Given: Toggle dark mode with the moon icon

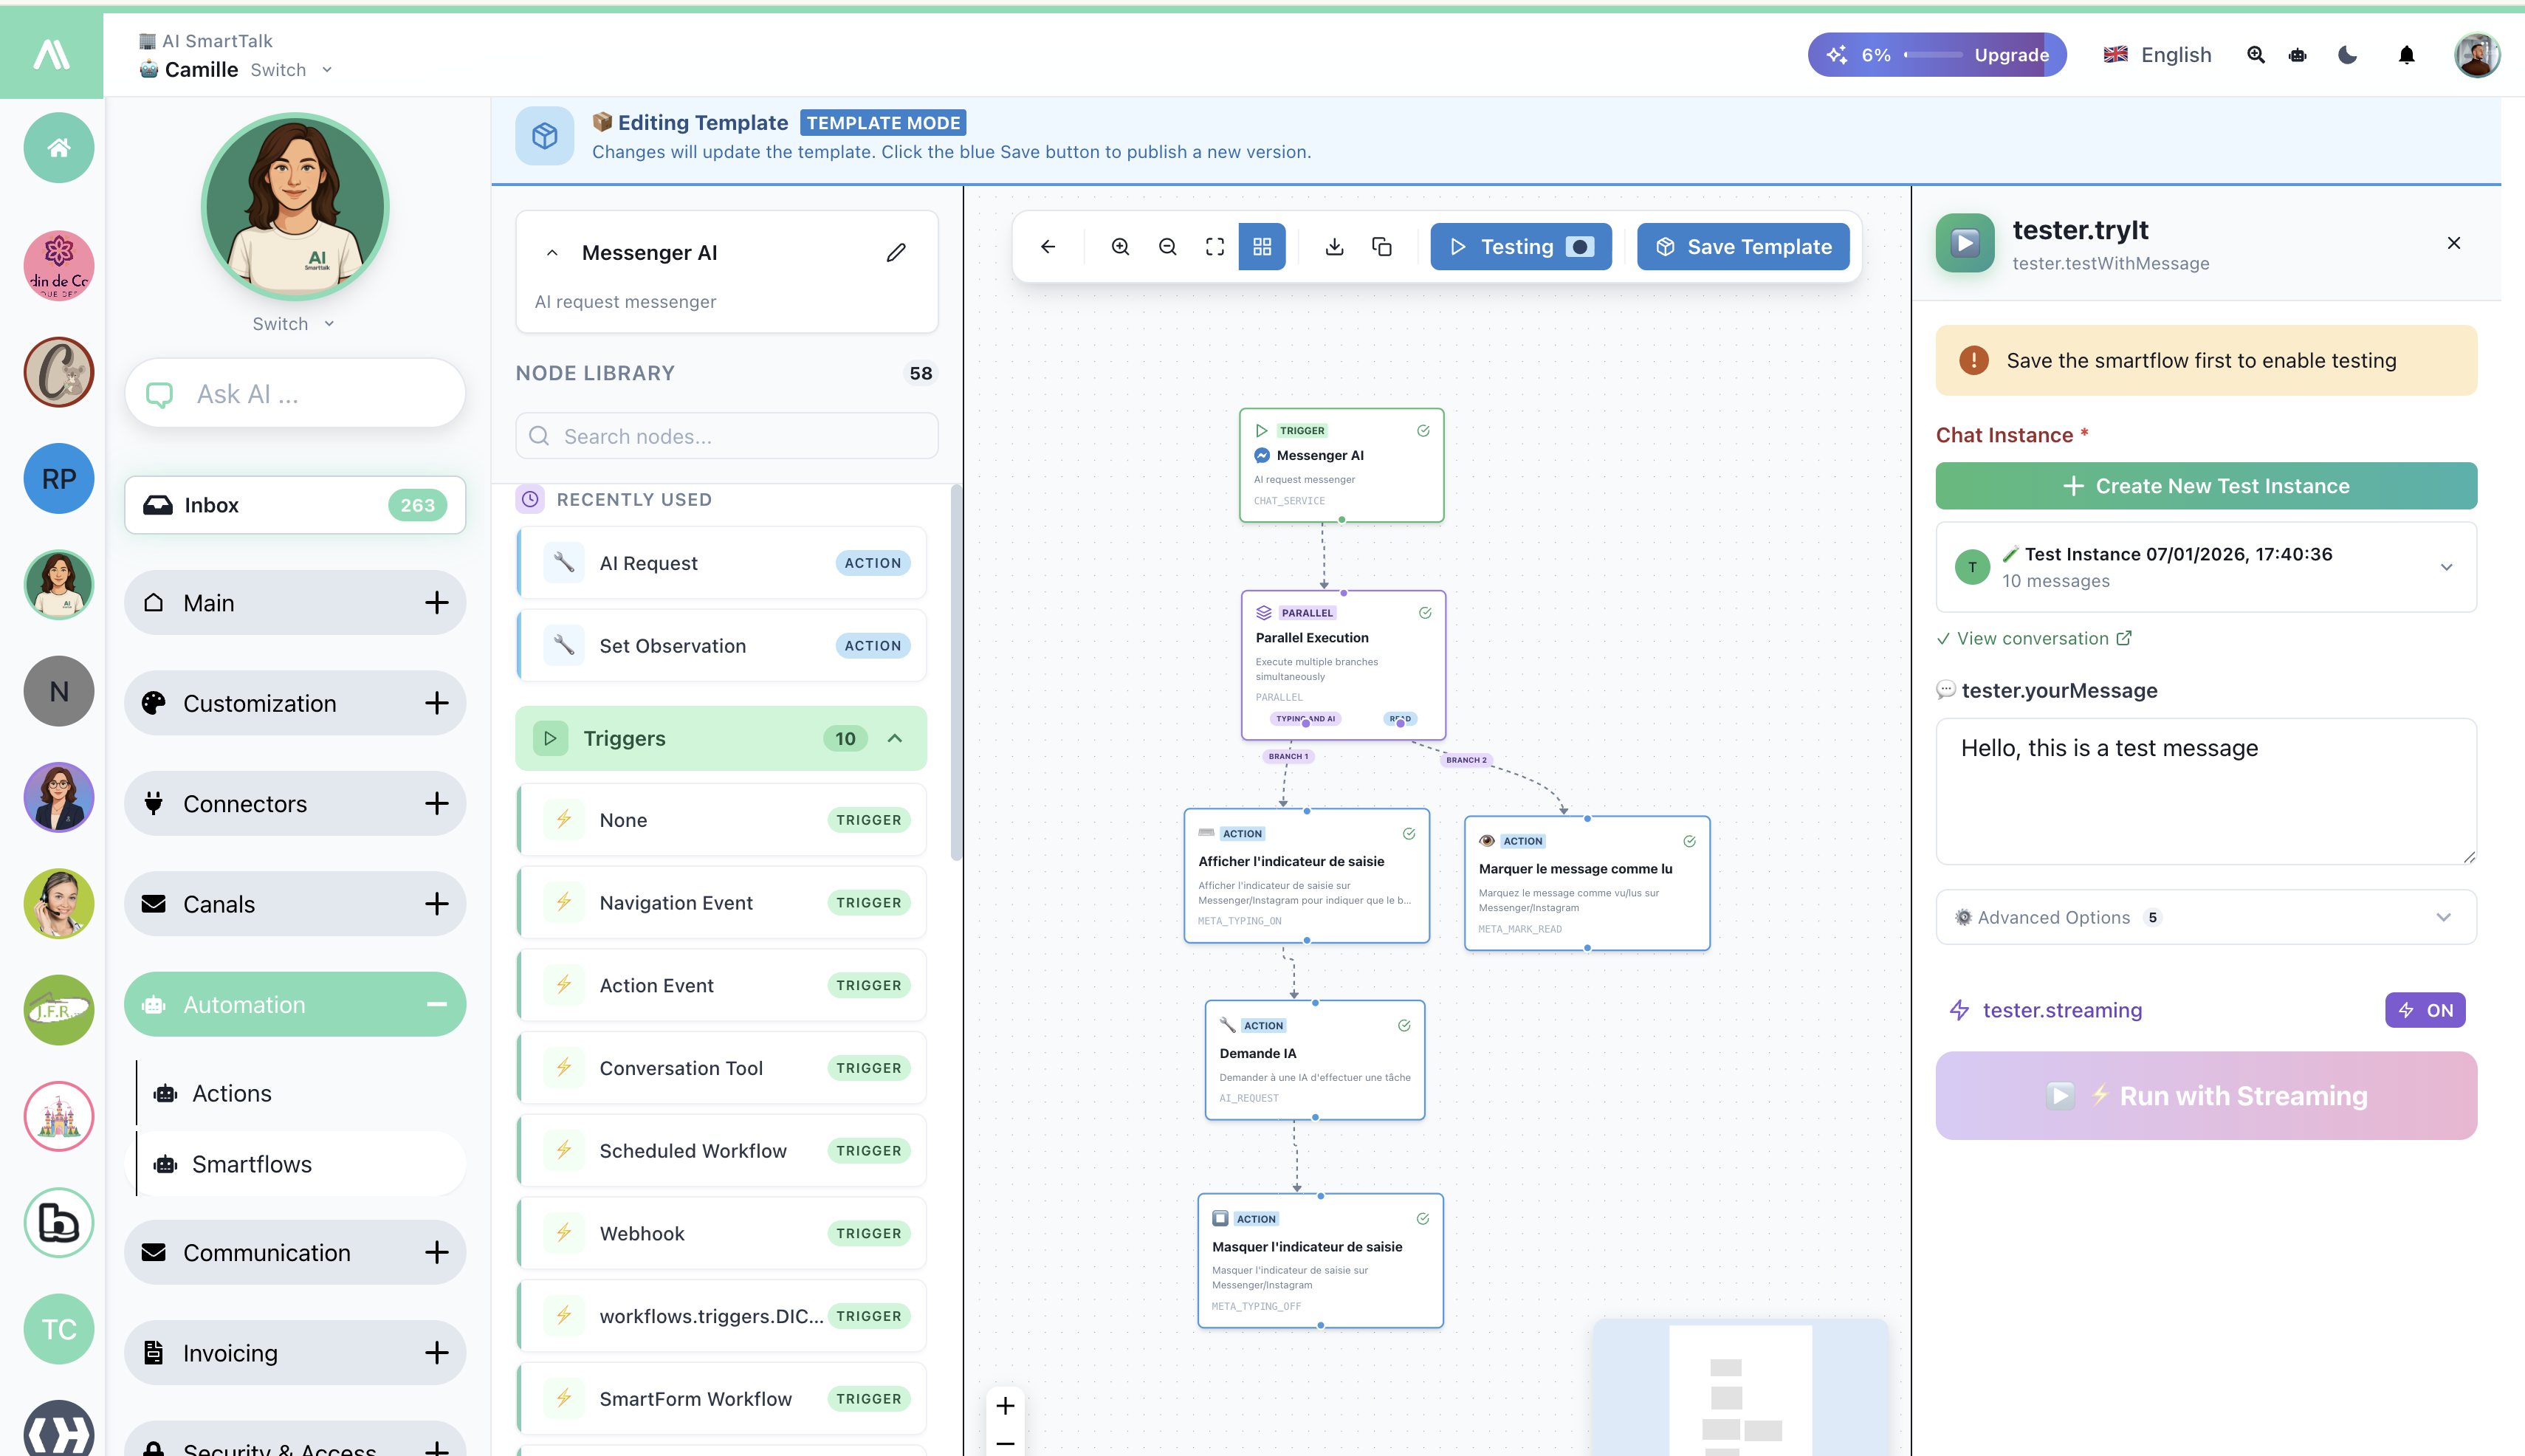Looking at the screenshot, I should click(2346, 55).
